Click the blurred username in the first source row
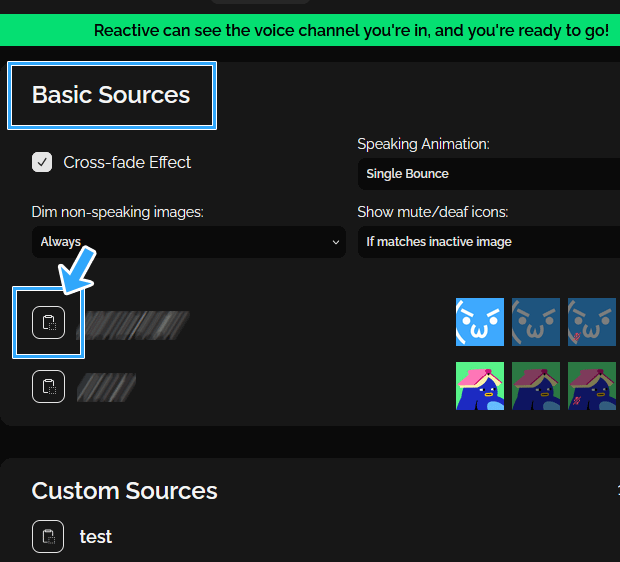 coord(133,323)
